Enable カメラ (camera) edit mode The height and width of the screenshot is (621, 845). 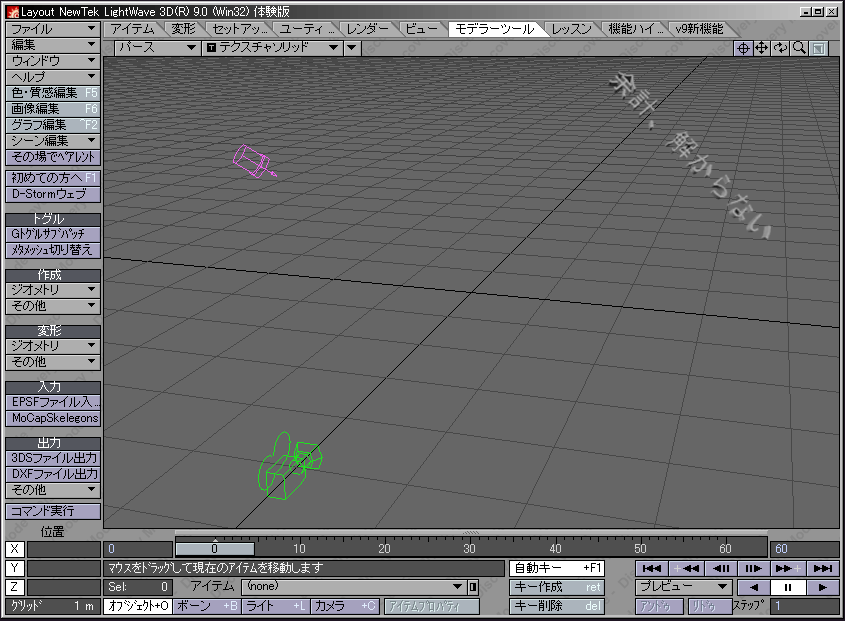(x=344, y=606)
